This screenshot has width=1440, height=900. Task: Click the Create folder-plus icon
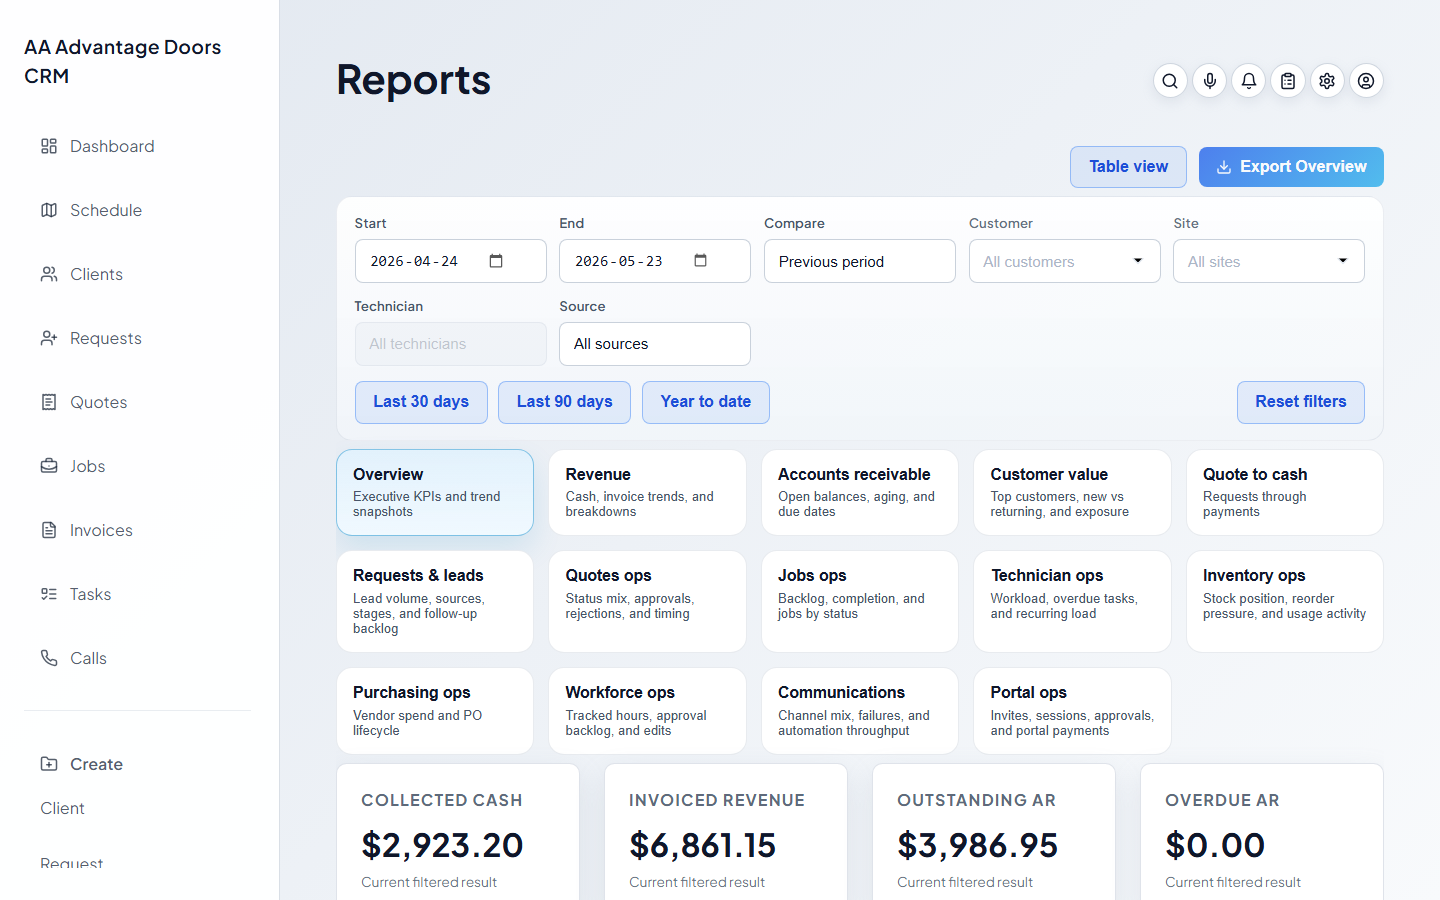click(x=49, y=764)
